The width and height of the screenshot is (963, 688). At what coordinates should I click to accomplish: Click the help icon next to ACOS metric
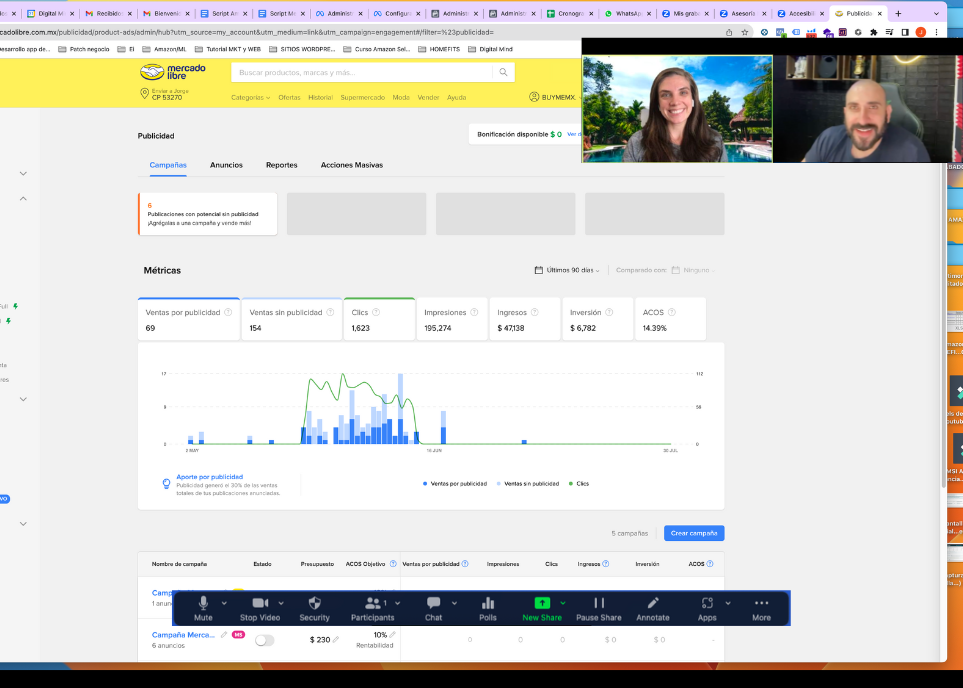[x=672, y=312]
